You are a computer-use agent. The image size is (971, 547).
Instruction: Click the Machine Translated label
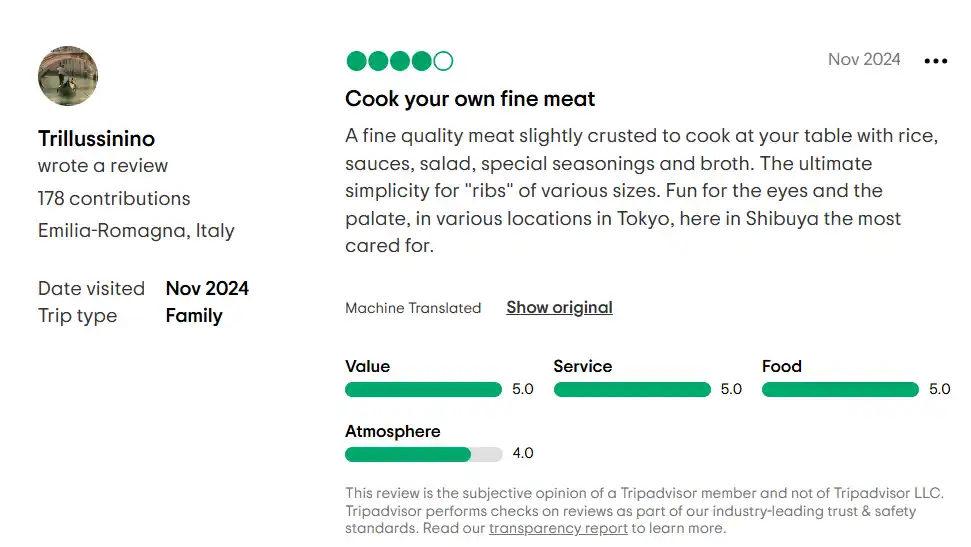tap(413, 308)
